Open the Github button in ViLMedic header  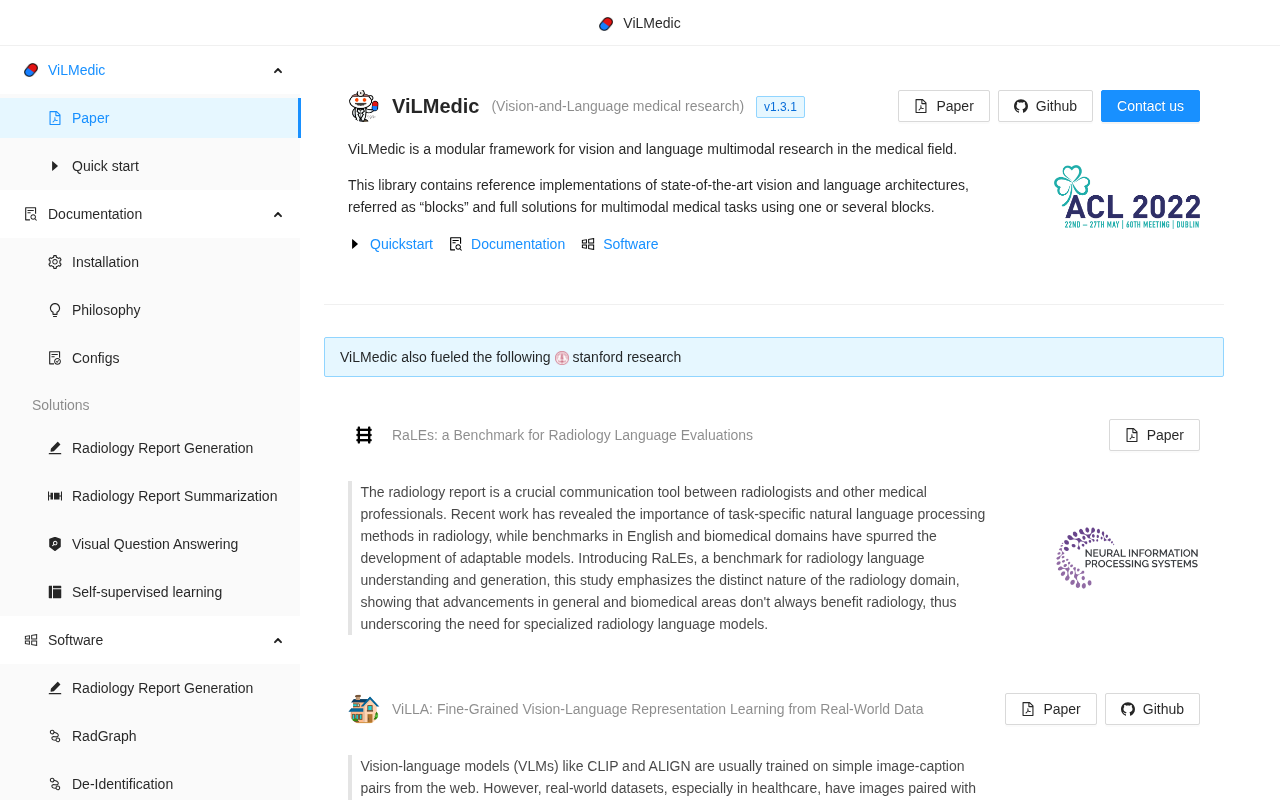click(1045, 106)
